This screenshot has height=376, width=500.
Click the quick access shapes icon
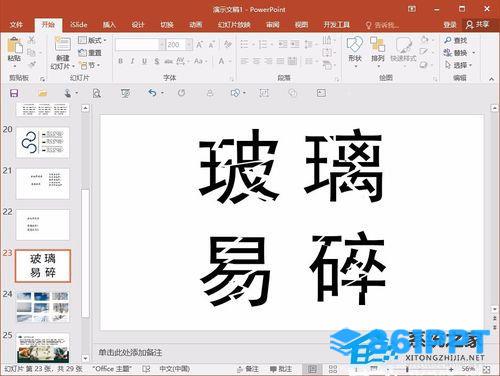tap(235, 93)
